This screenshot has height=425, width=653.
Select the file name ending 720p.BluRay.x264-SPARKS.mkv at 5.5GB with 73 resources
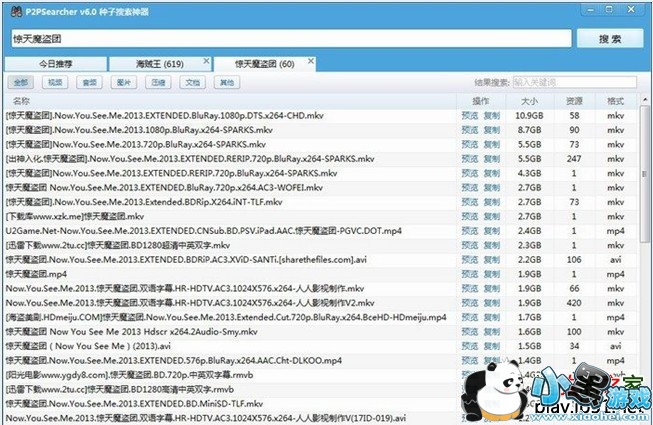[136, 144]
